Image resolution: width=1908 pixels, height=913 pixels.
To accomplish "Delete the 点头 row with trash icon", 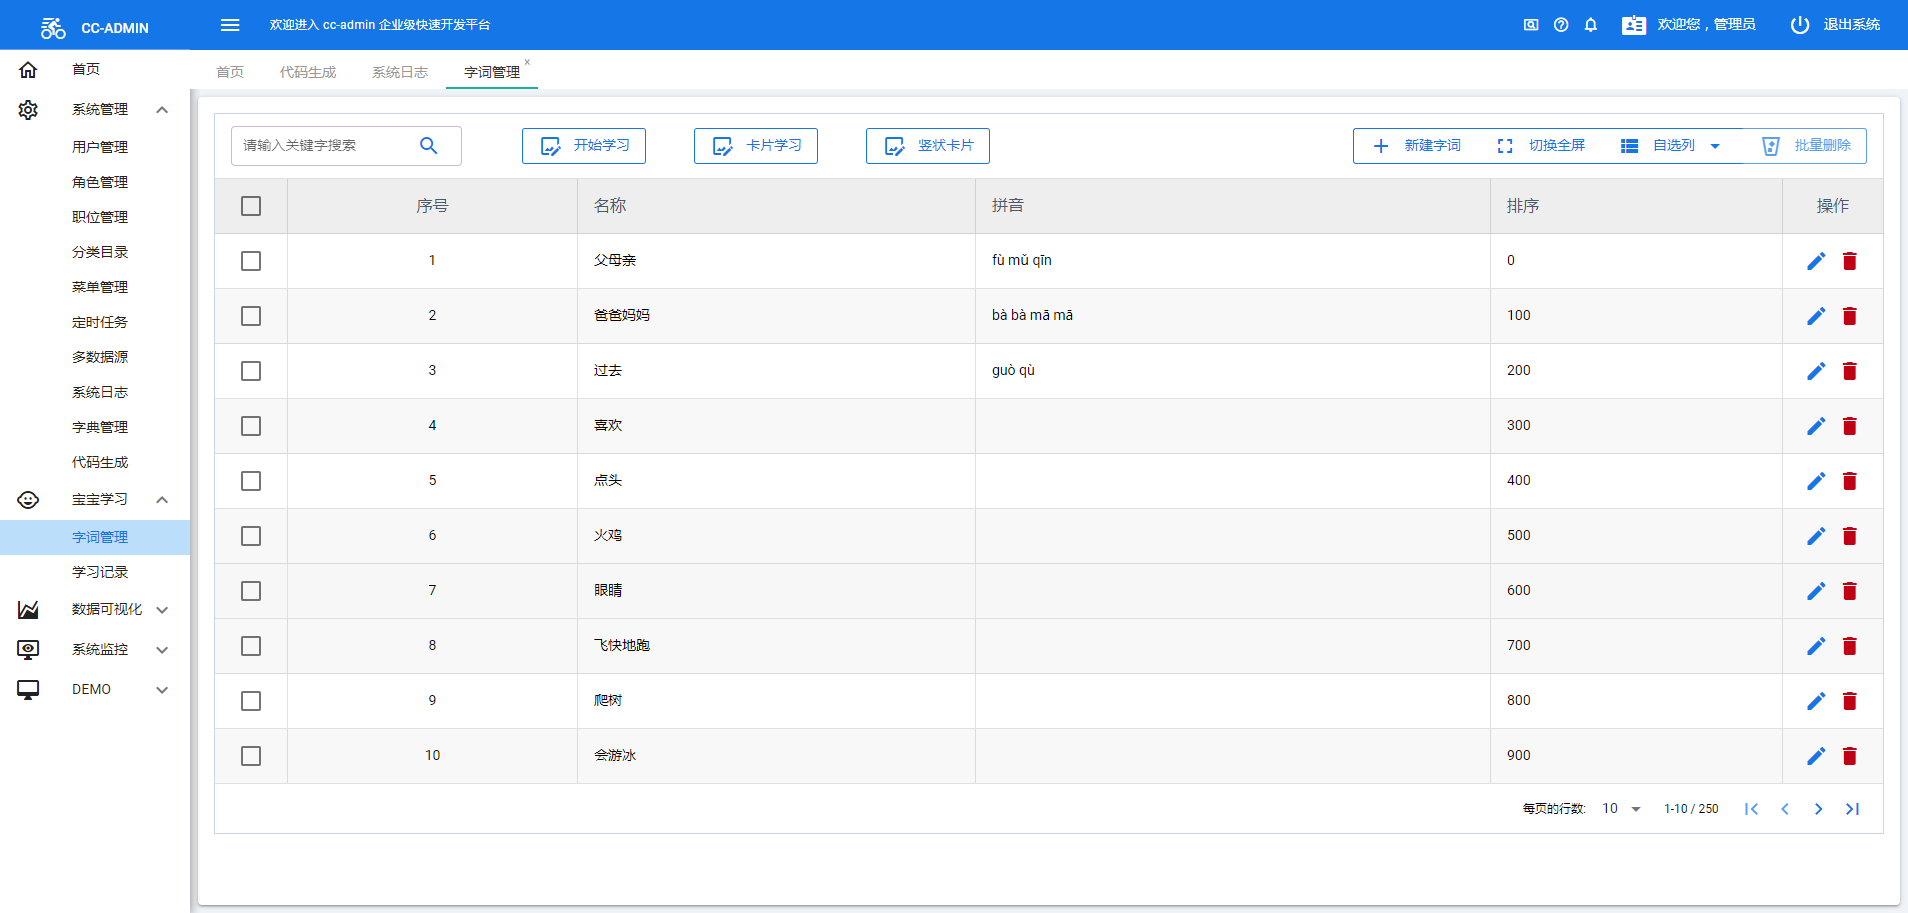I will 1850,481.
